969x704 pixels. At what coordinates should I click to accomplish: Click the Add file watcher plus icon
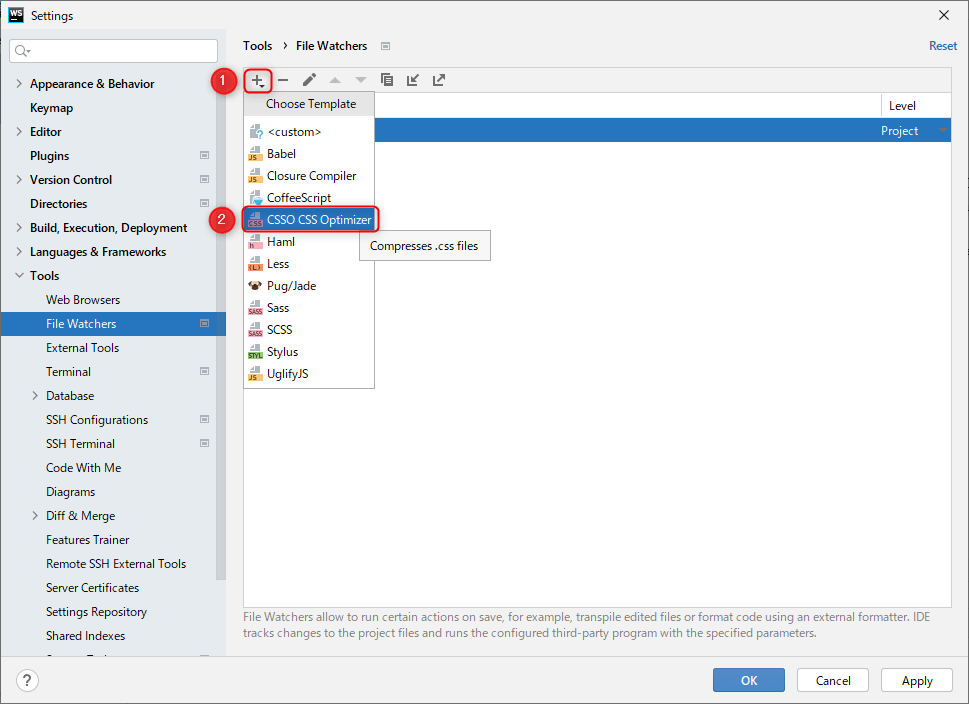pyautogui.click(x=258, y=80)
